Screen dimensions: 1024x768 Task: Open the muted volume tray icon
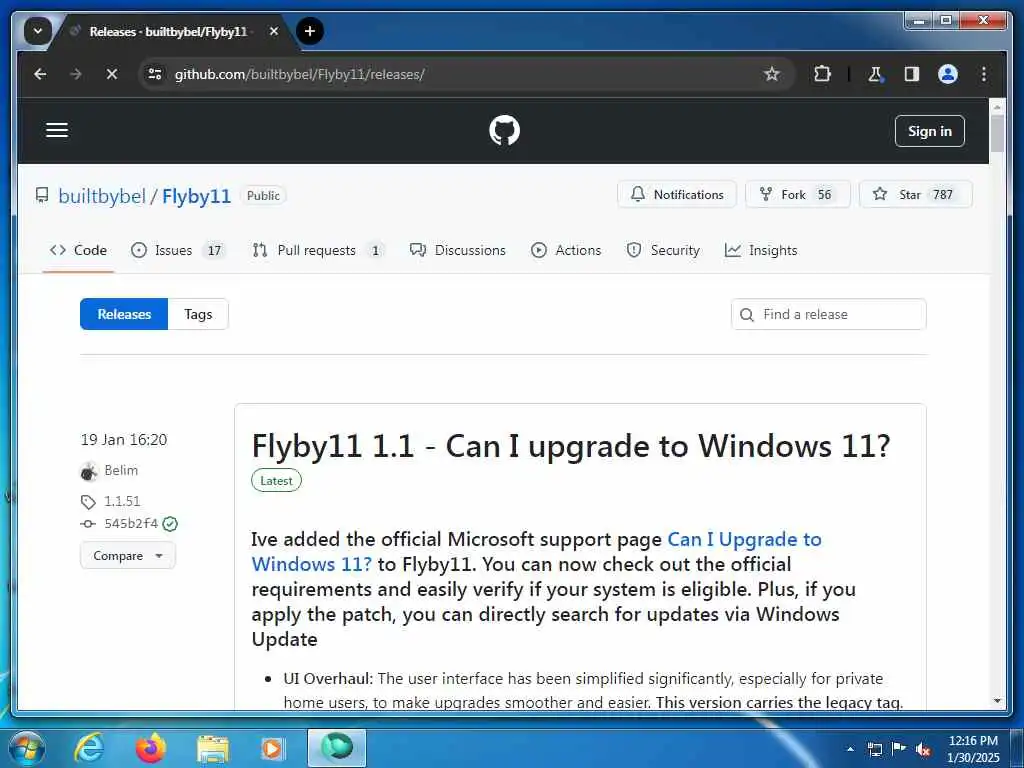click(x=923, y=750)
